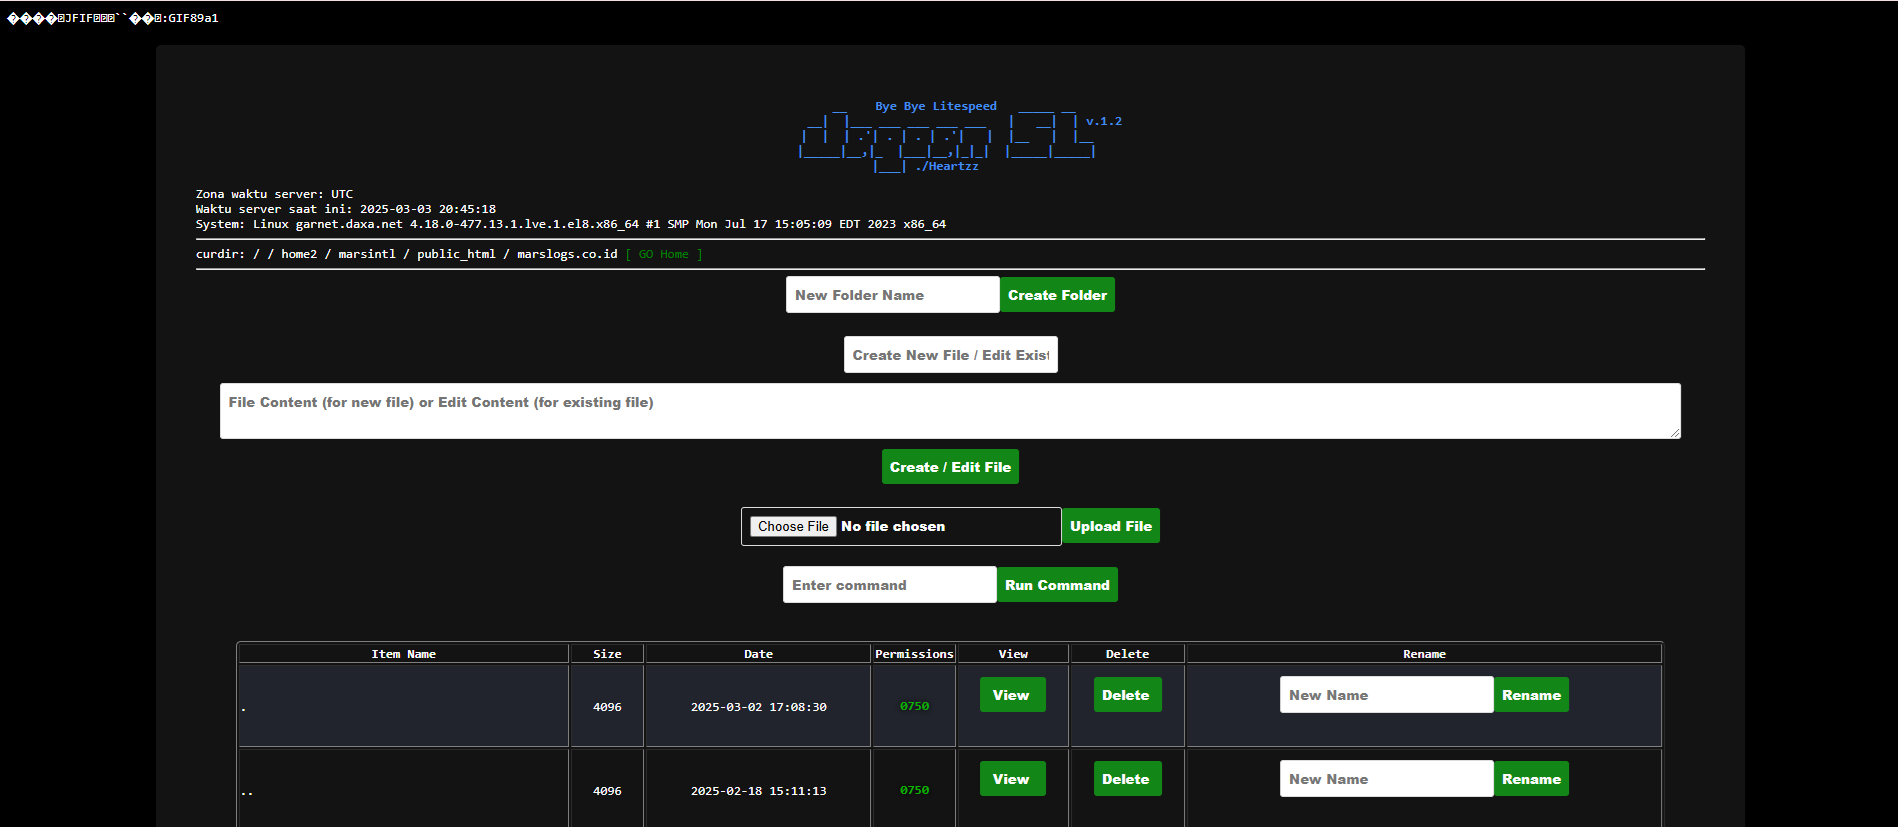Screen dimensions: 1898x827
Task: Go to public_html in the curdir path
Action: pyautogui.click(x=456, y=254)
